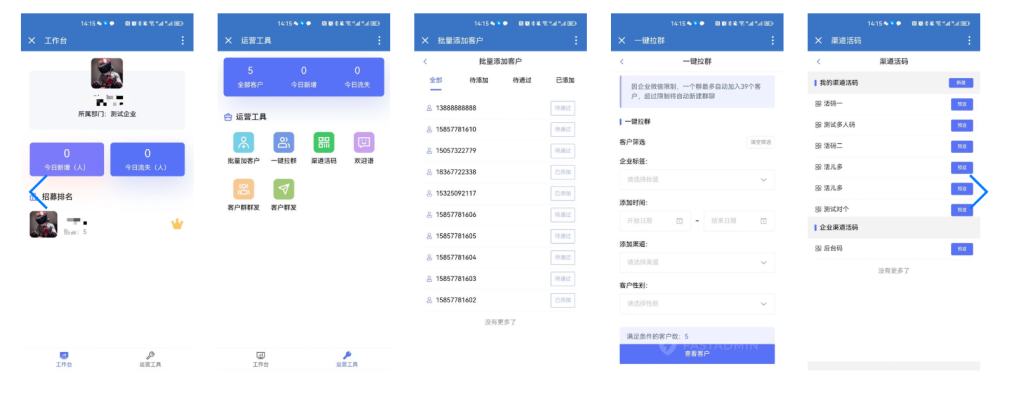The width and height of the screenshot is (1024, 404).
Task: Switch to the 待添加 tab
Action: coord(479,80)
